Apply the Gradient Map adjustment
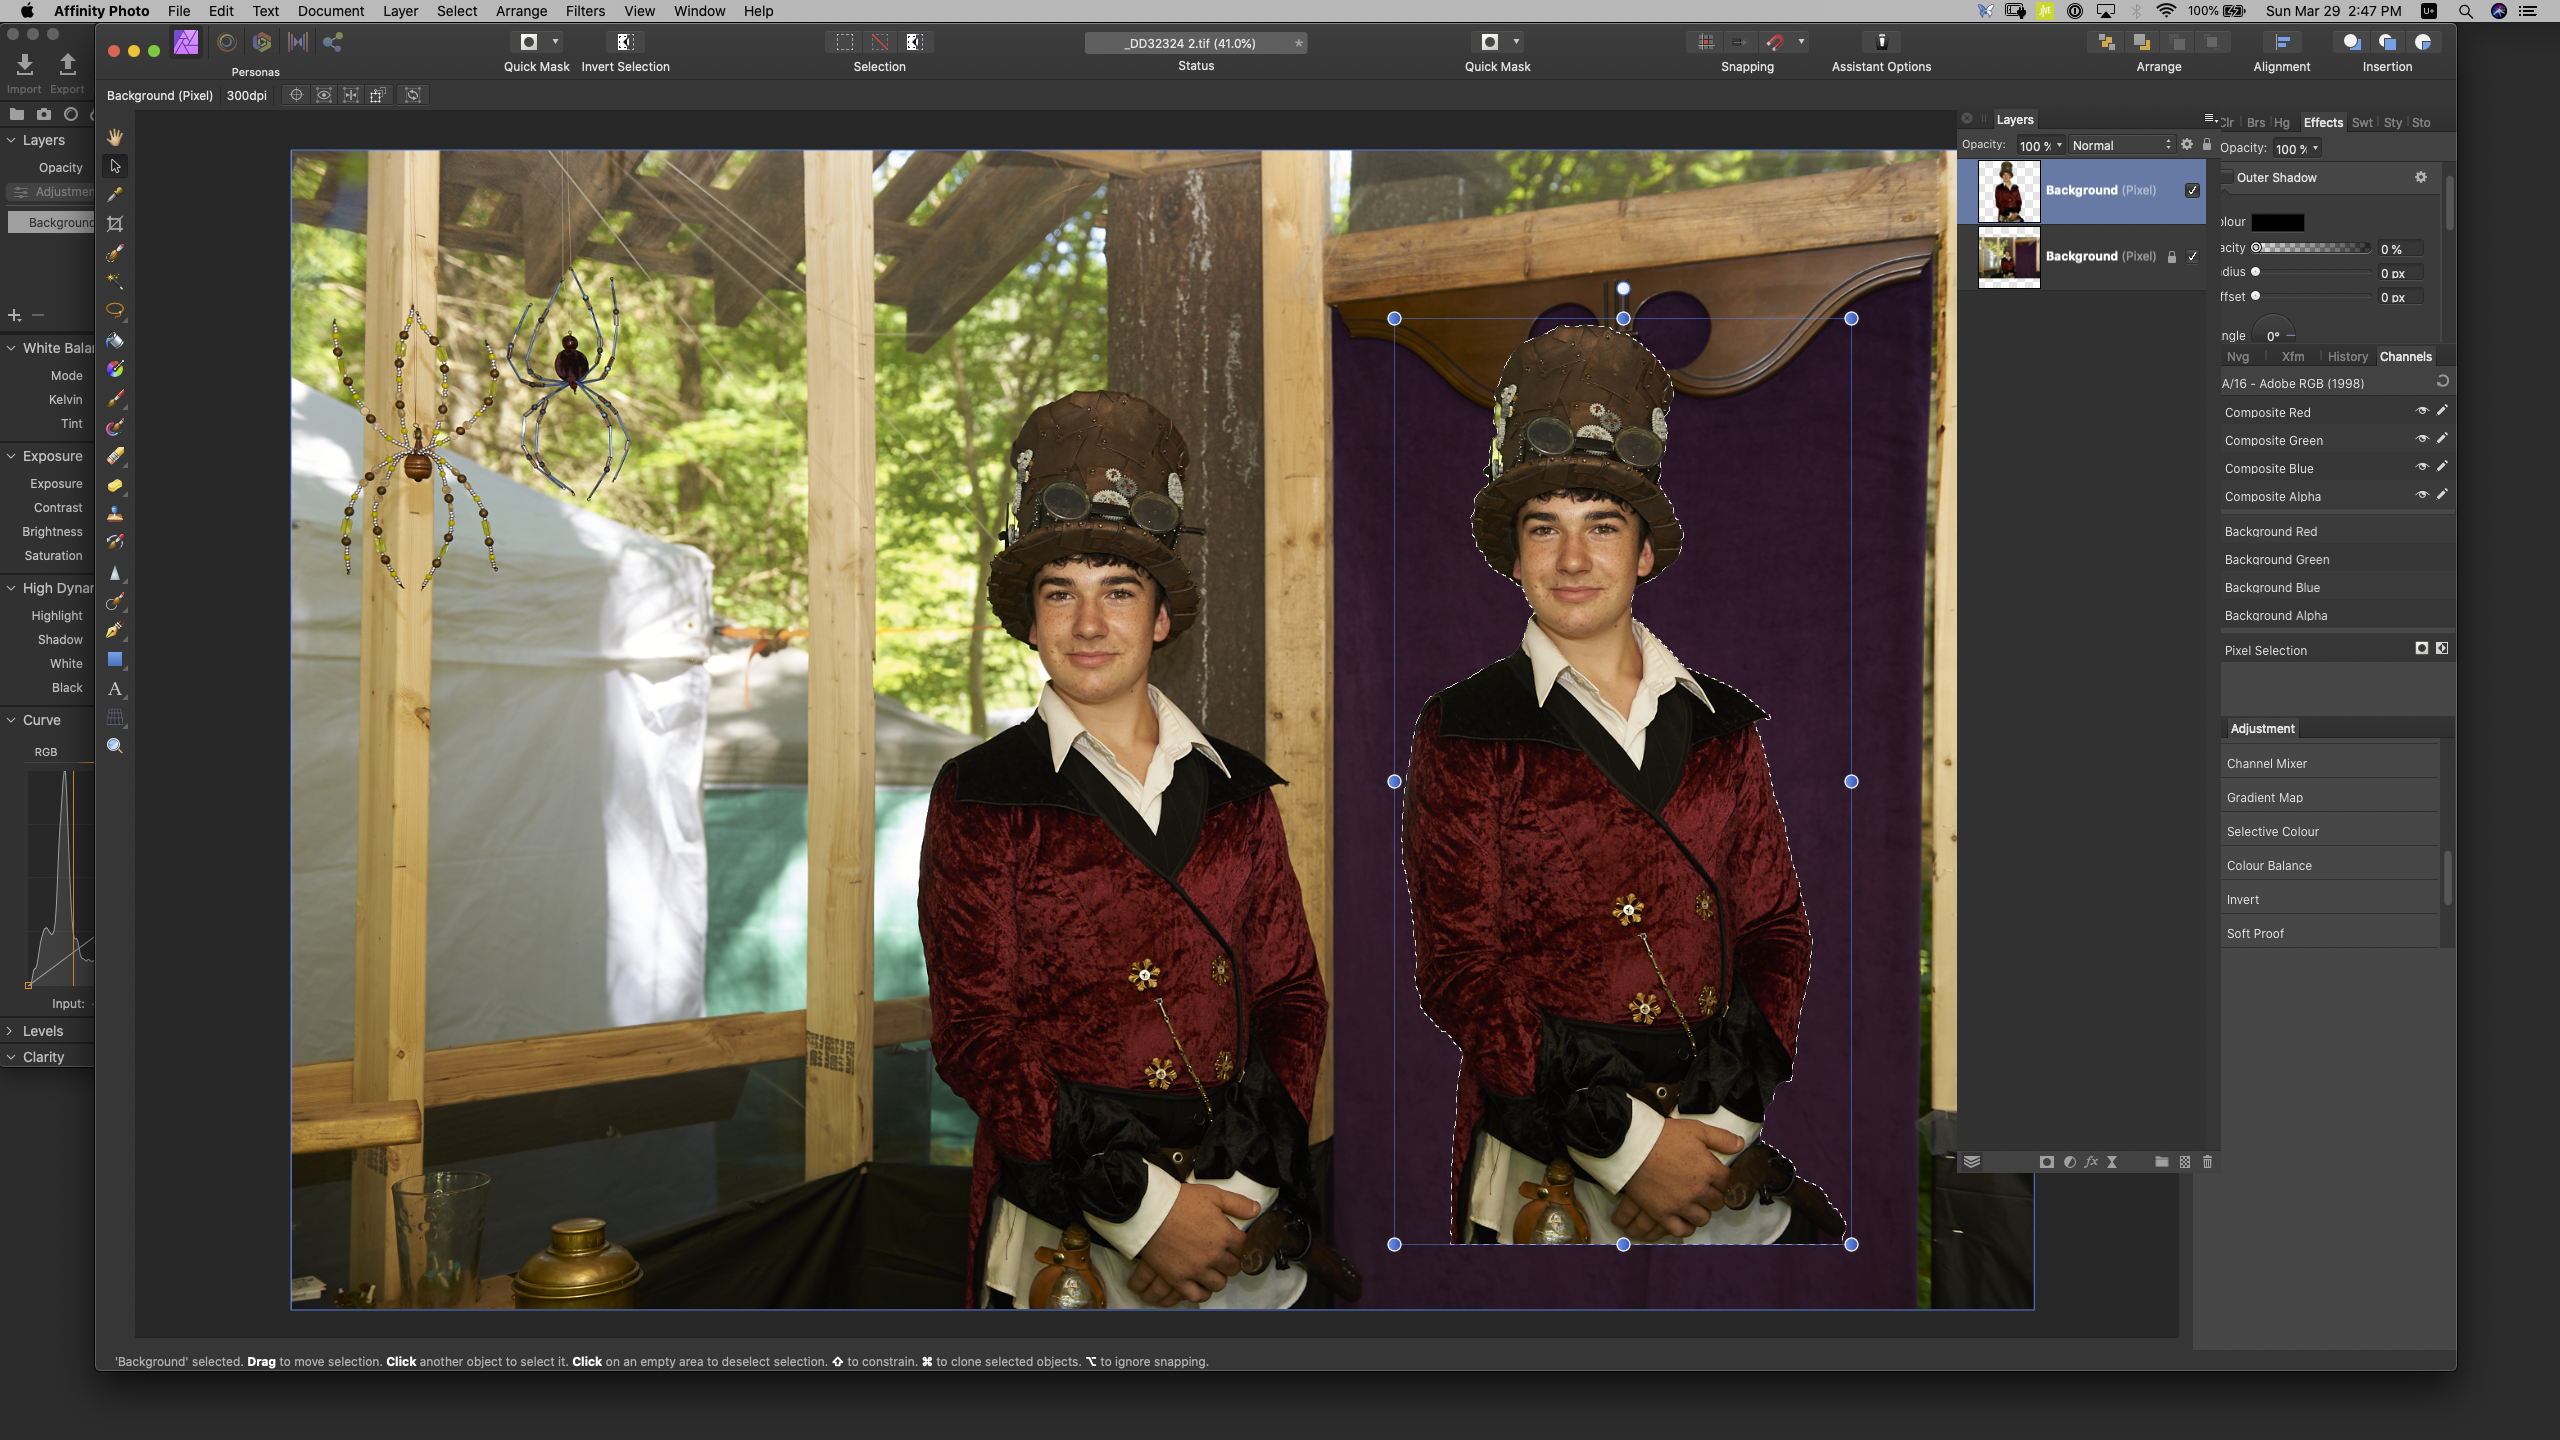This screenshot has height=1440, width=2560. [x=2267, y=797]
